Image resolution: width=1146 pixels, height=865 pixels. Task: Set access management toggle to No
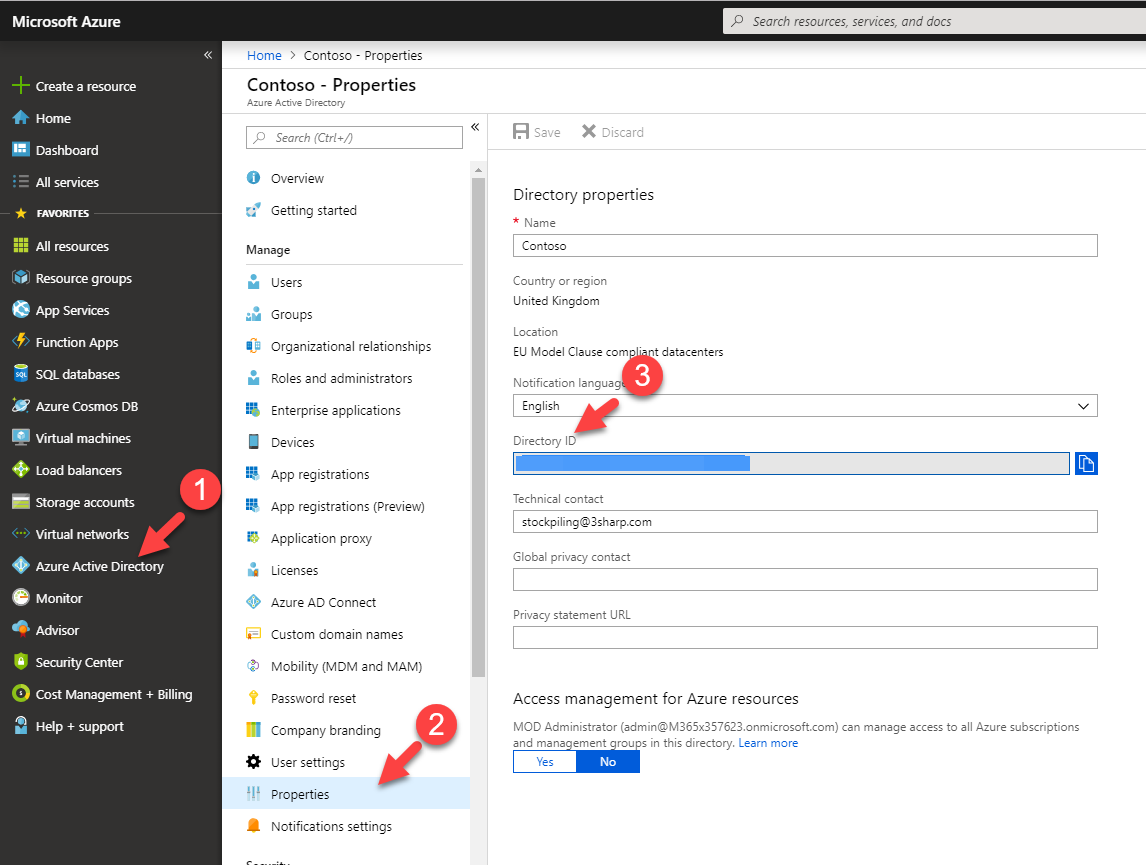[x=608, y=762]
